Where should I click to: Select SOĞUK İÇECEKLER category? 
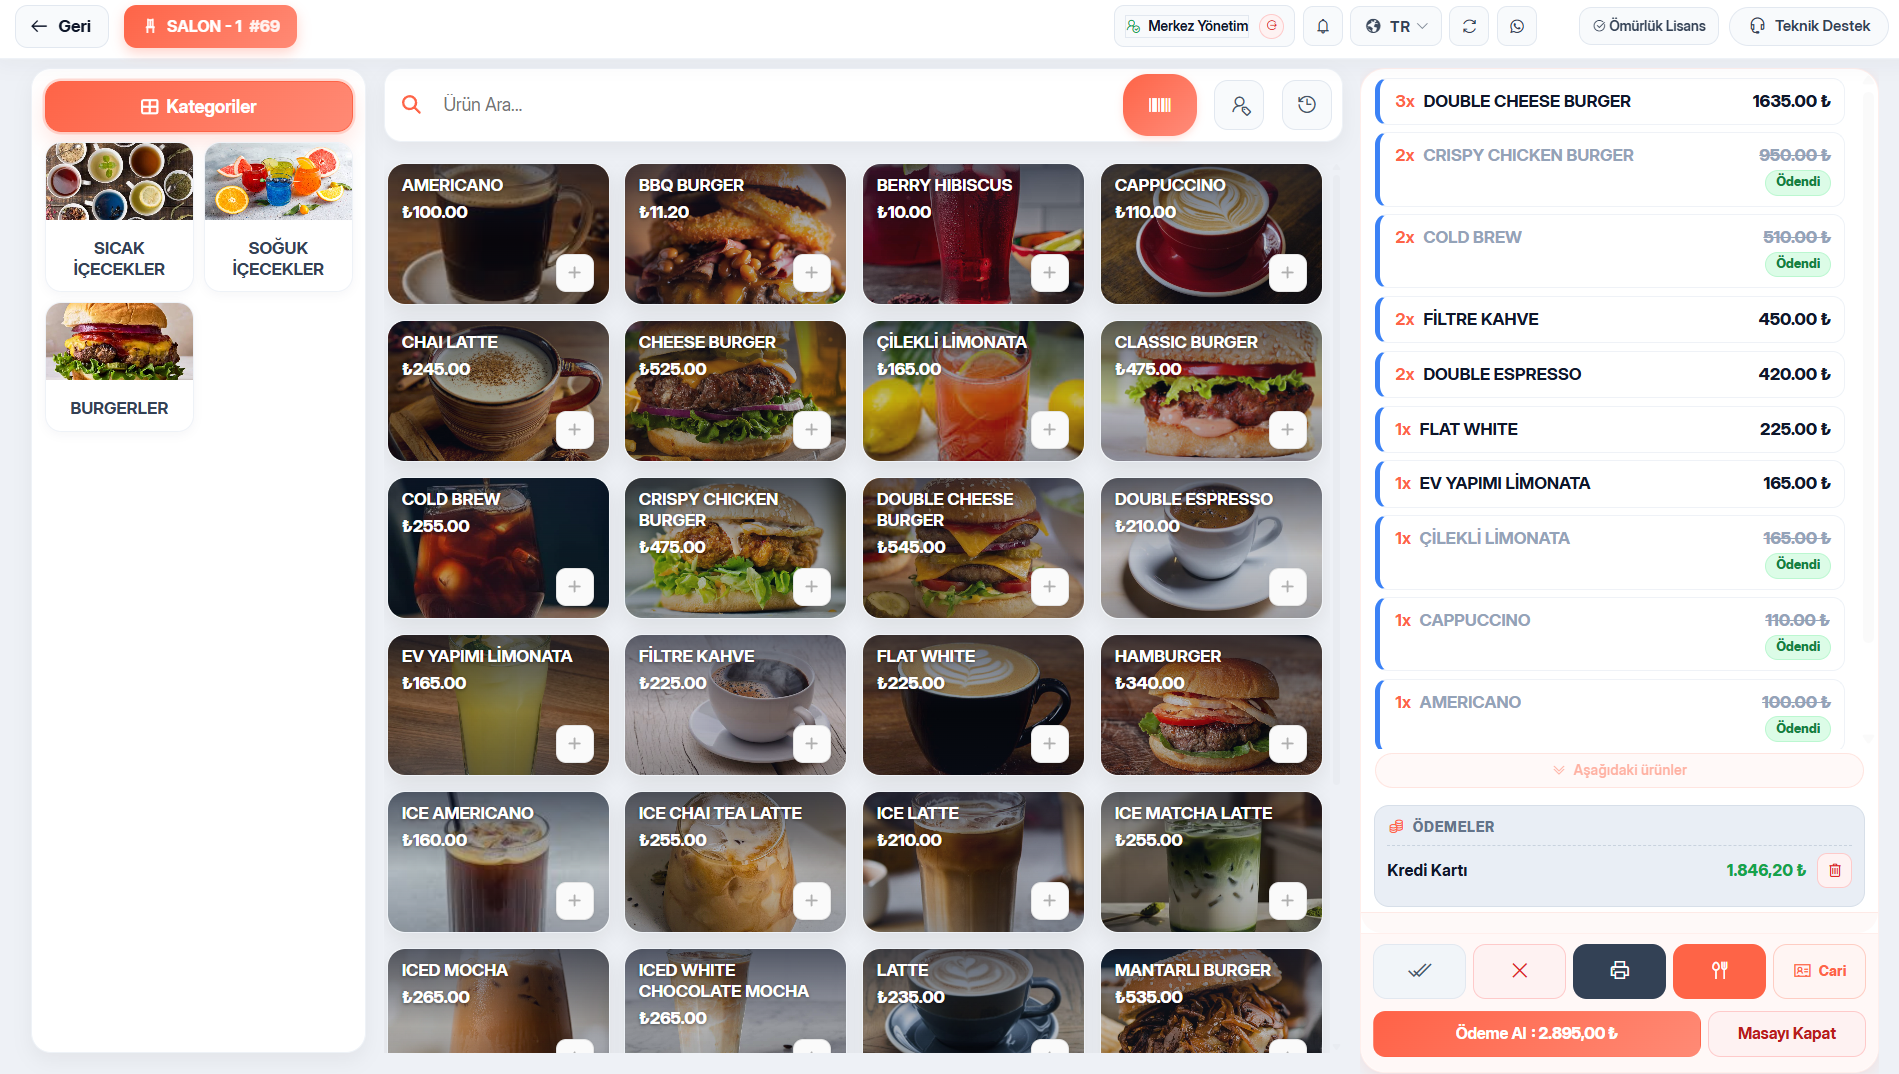(278, 217)
